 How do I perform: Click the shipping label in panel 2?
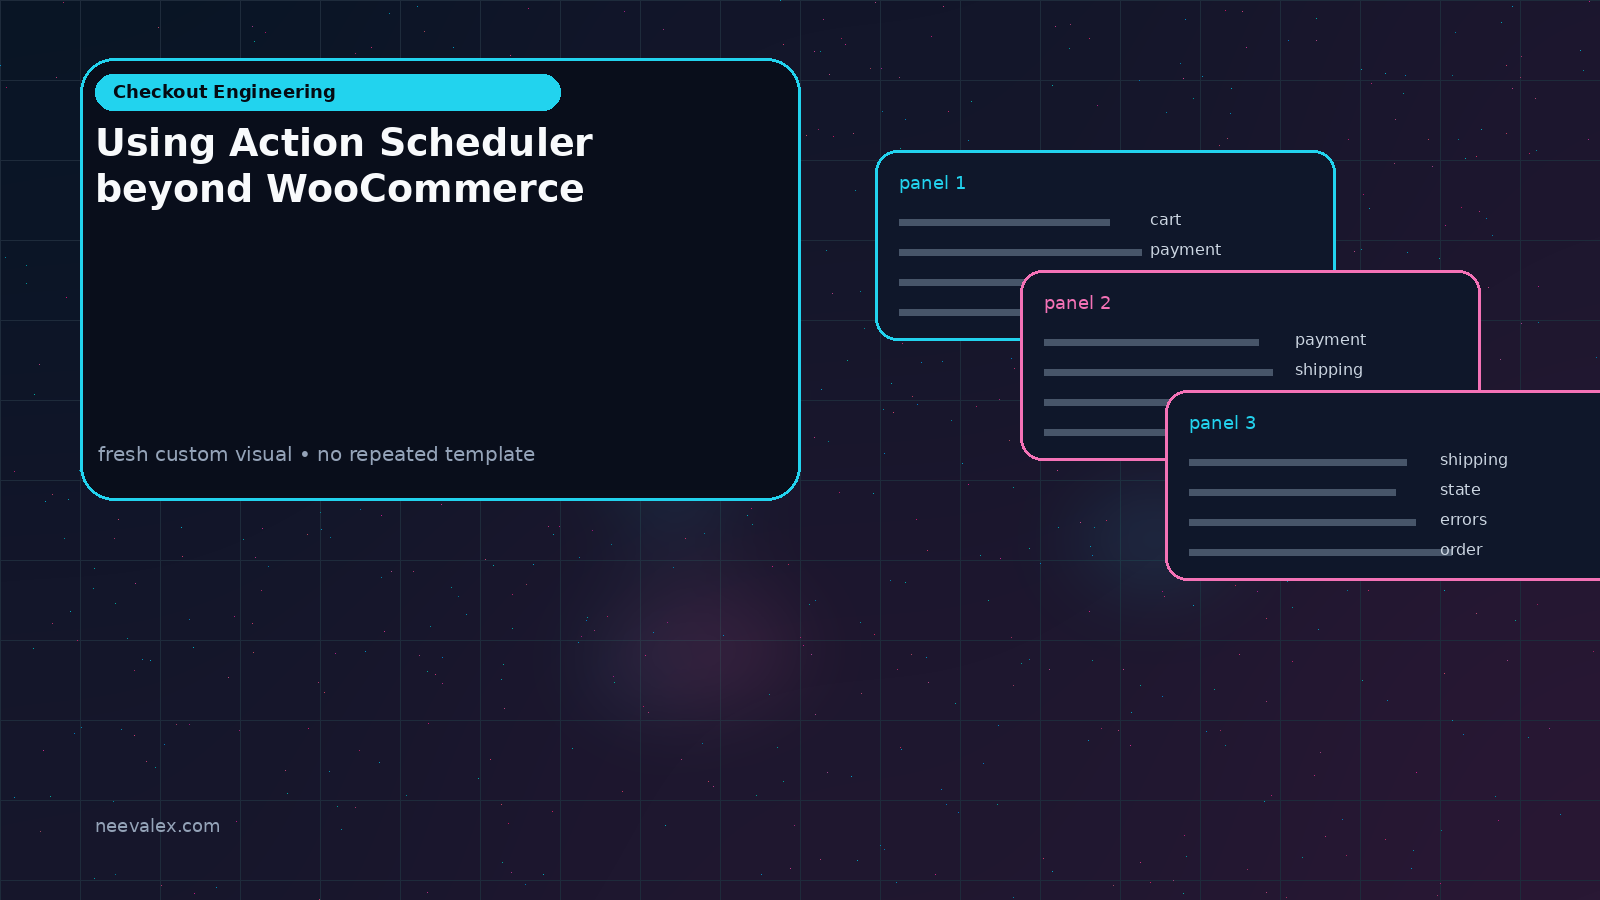[x=1328, y=370]
